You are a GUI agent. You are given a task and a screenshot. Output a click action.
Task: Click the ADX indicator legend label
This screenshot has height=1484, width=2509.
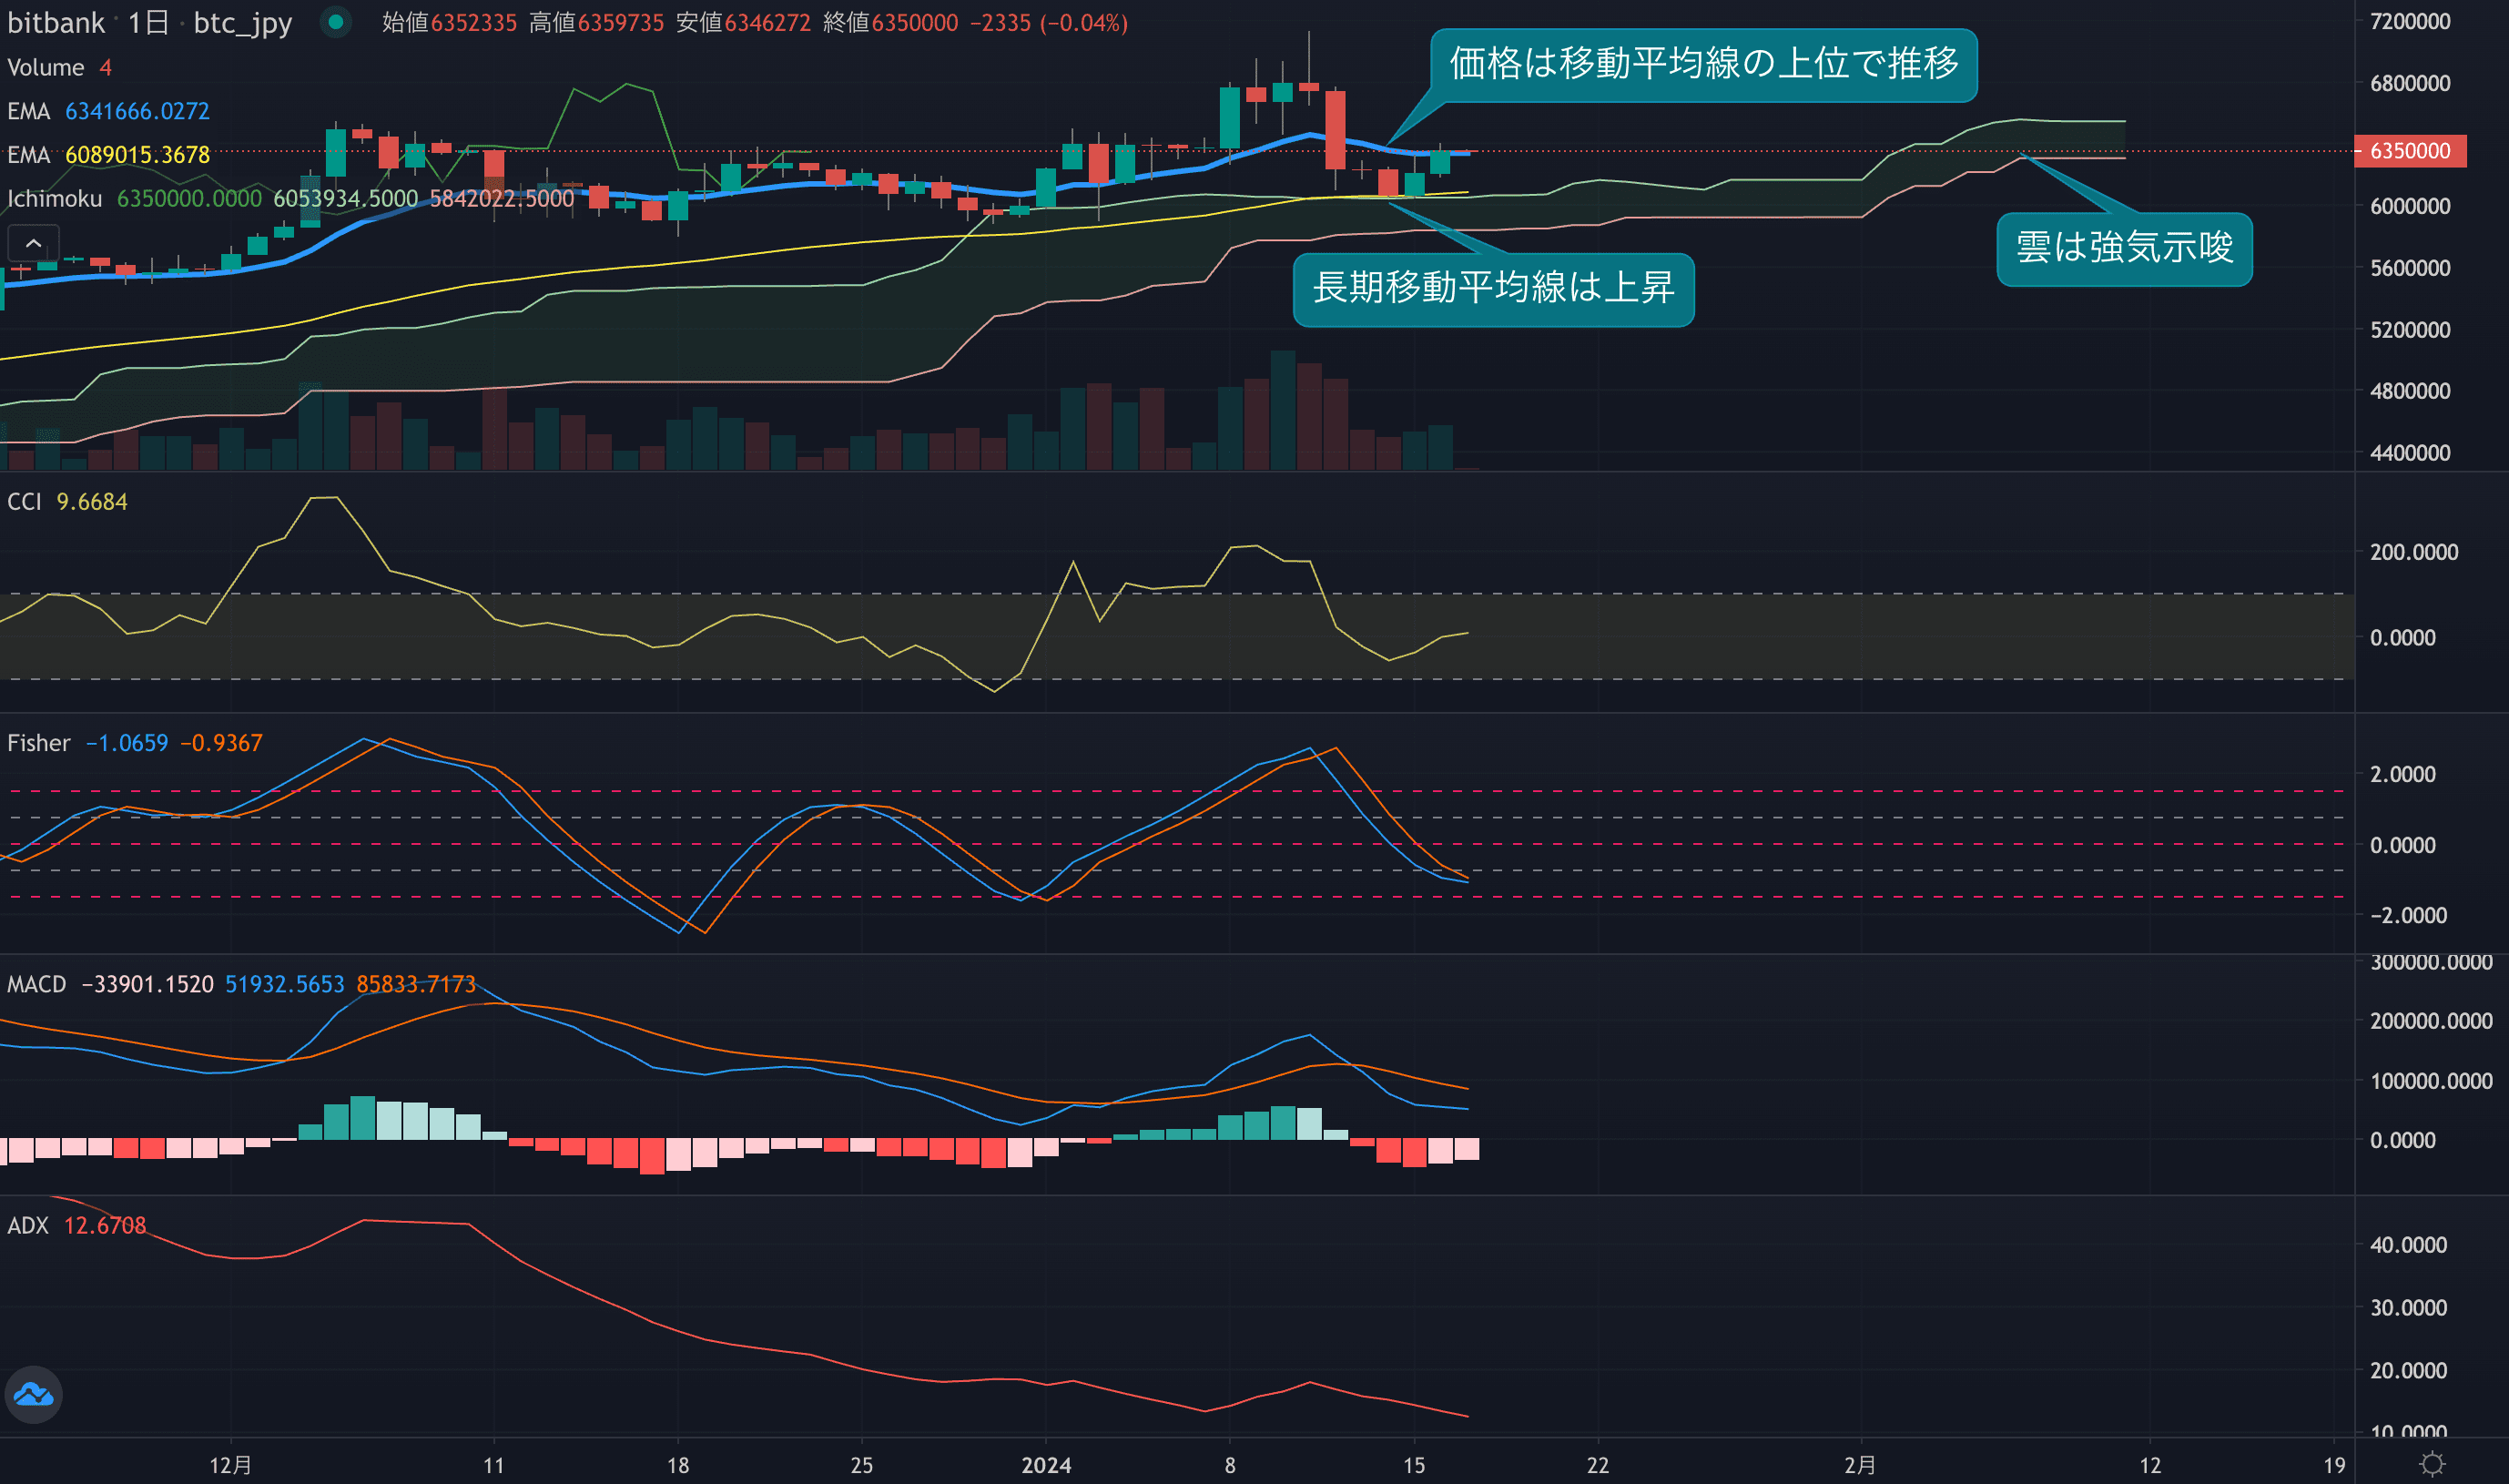coord(28,1225)
